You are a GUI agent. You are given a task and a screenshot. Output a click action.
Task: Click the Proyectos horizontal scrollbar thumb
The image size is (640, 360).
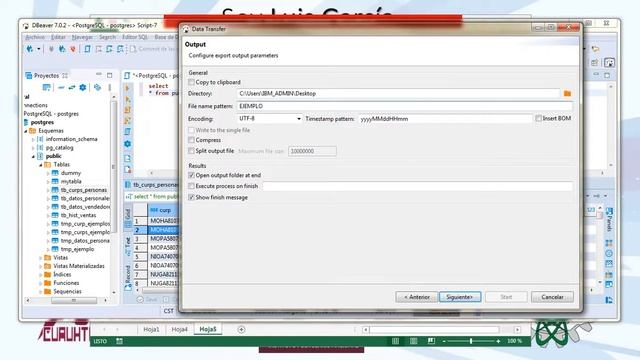click(74, 300)
